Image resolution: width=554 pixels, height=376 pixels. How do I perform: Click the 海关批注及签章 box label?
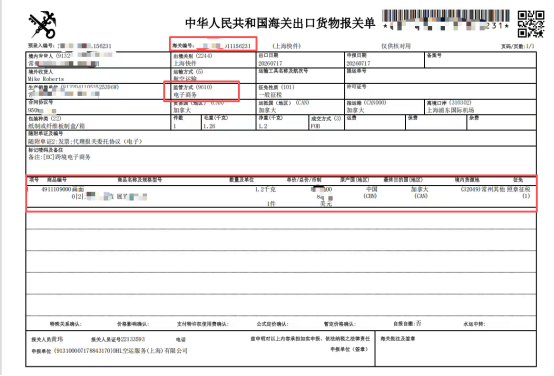coord(397,339)
